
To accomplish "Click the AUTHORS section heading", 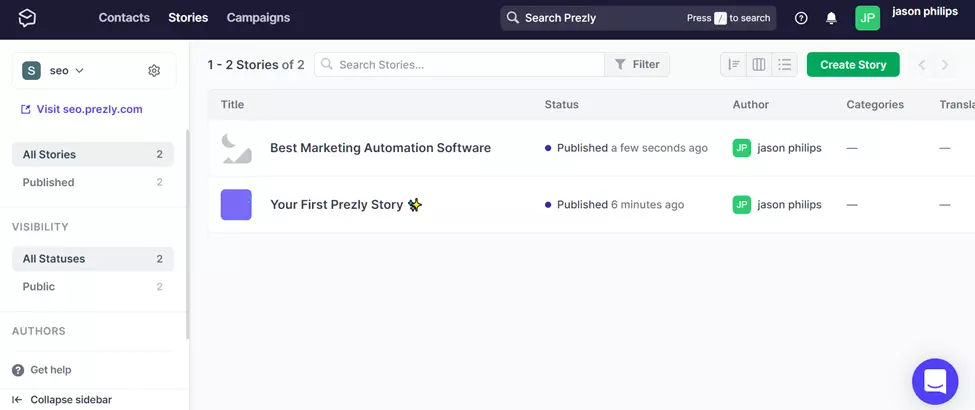I will 39,331.
